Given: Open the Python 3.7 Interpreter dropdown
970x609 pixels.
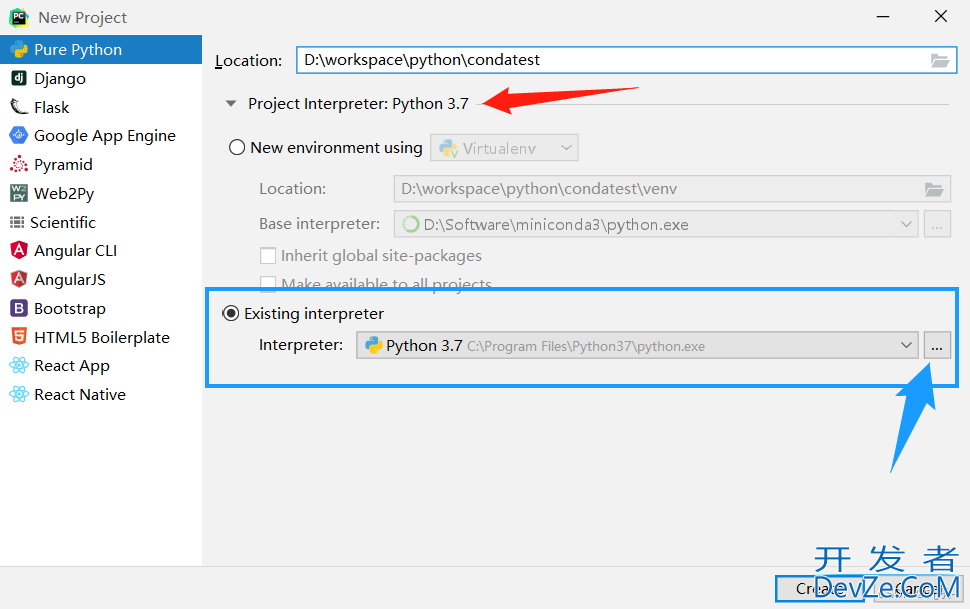Looking at the screenshot, I should [637, 345].
